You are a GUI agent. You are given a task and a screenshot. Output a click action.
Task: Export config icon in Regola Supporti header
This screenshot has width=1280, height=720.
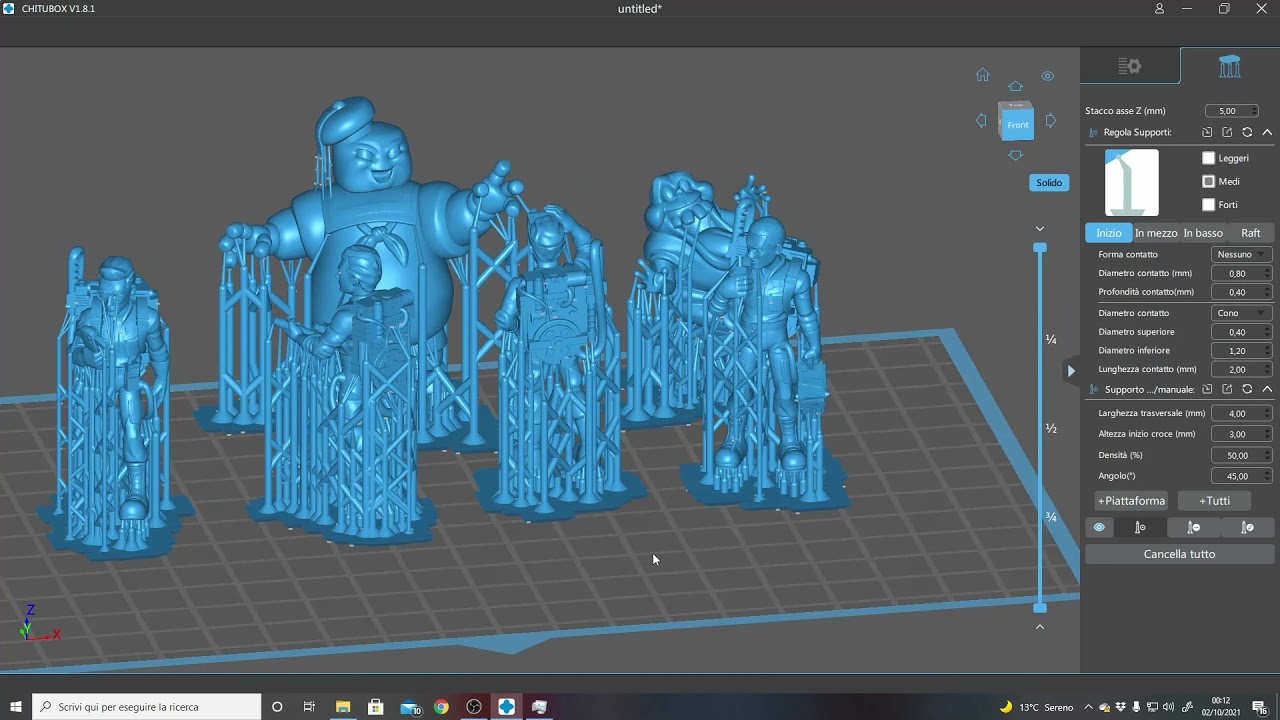(x=1227, y=132)
